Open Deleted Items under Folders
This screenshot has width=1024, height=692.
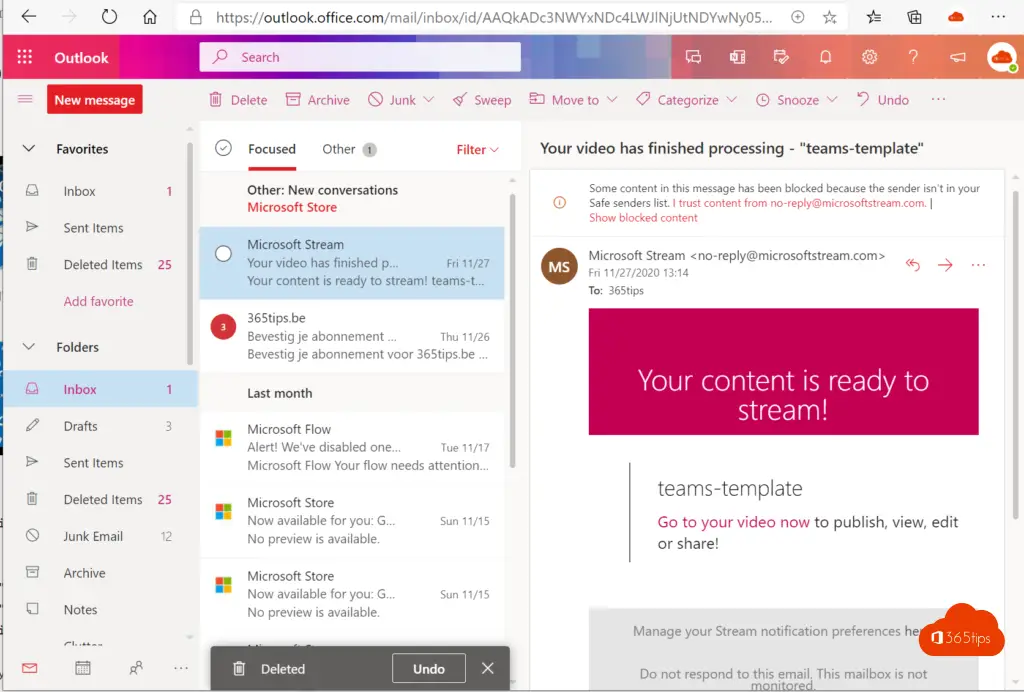pyautogui.click(x=101, y=499)
